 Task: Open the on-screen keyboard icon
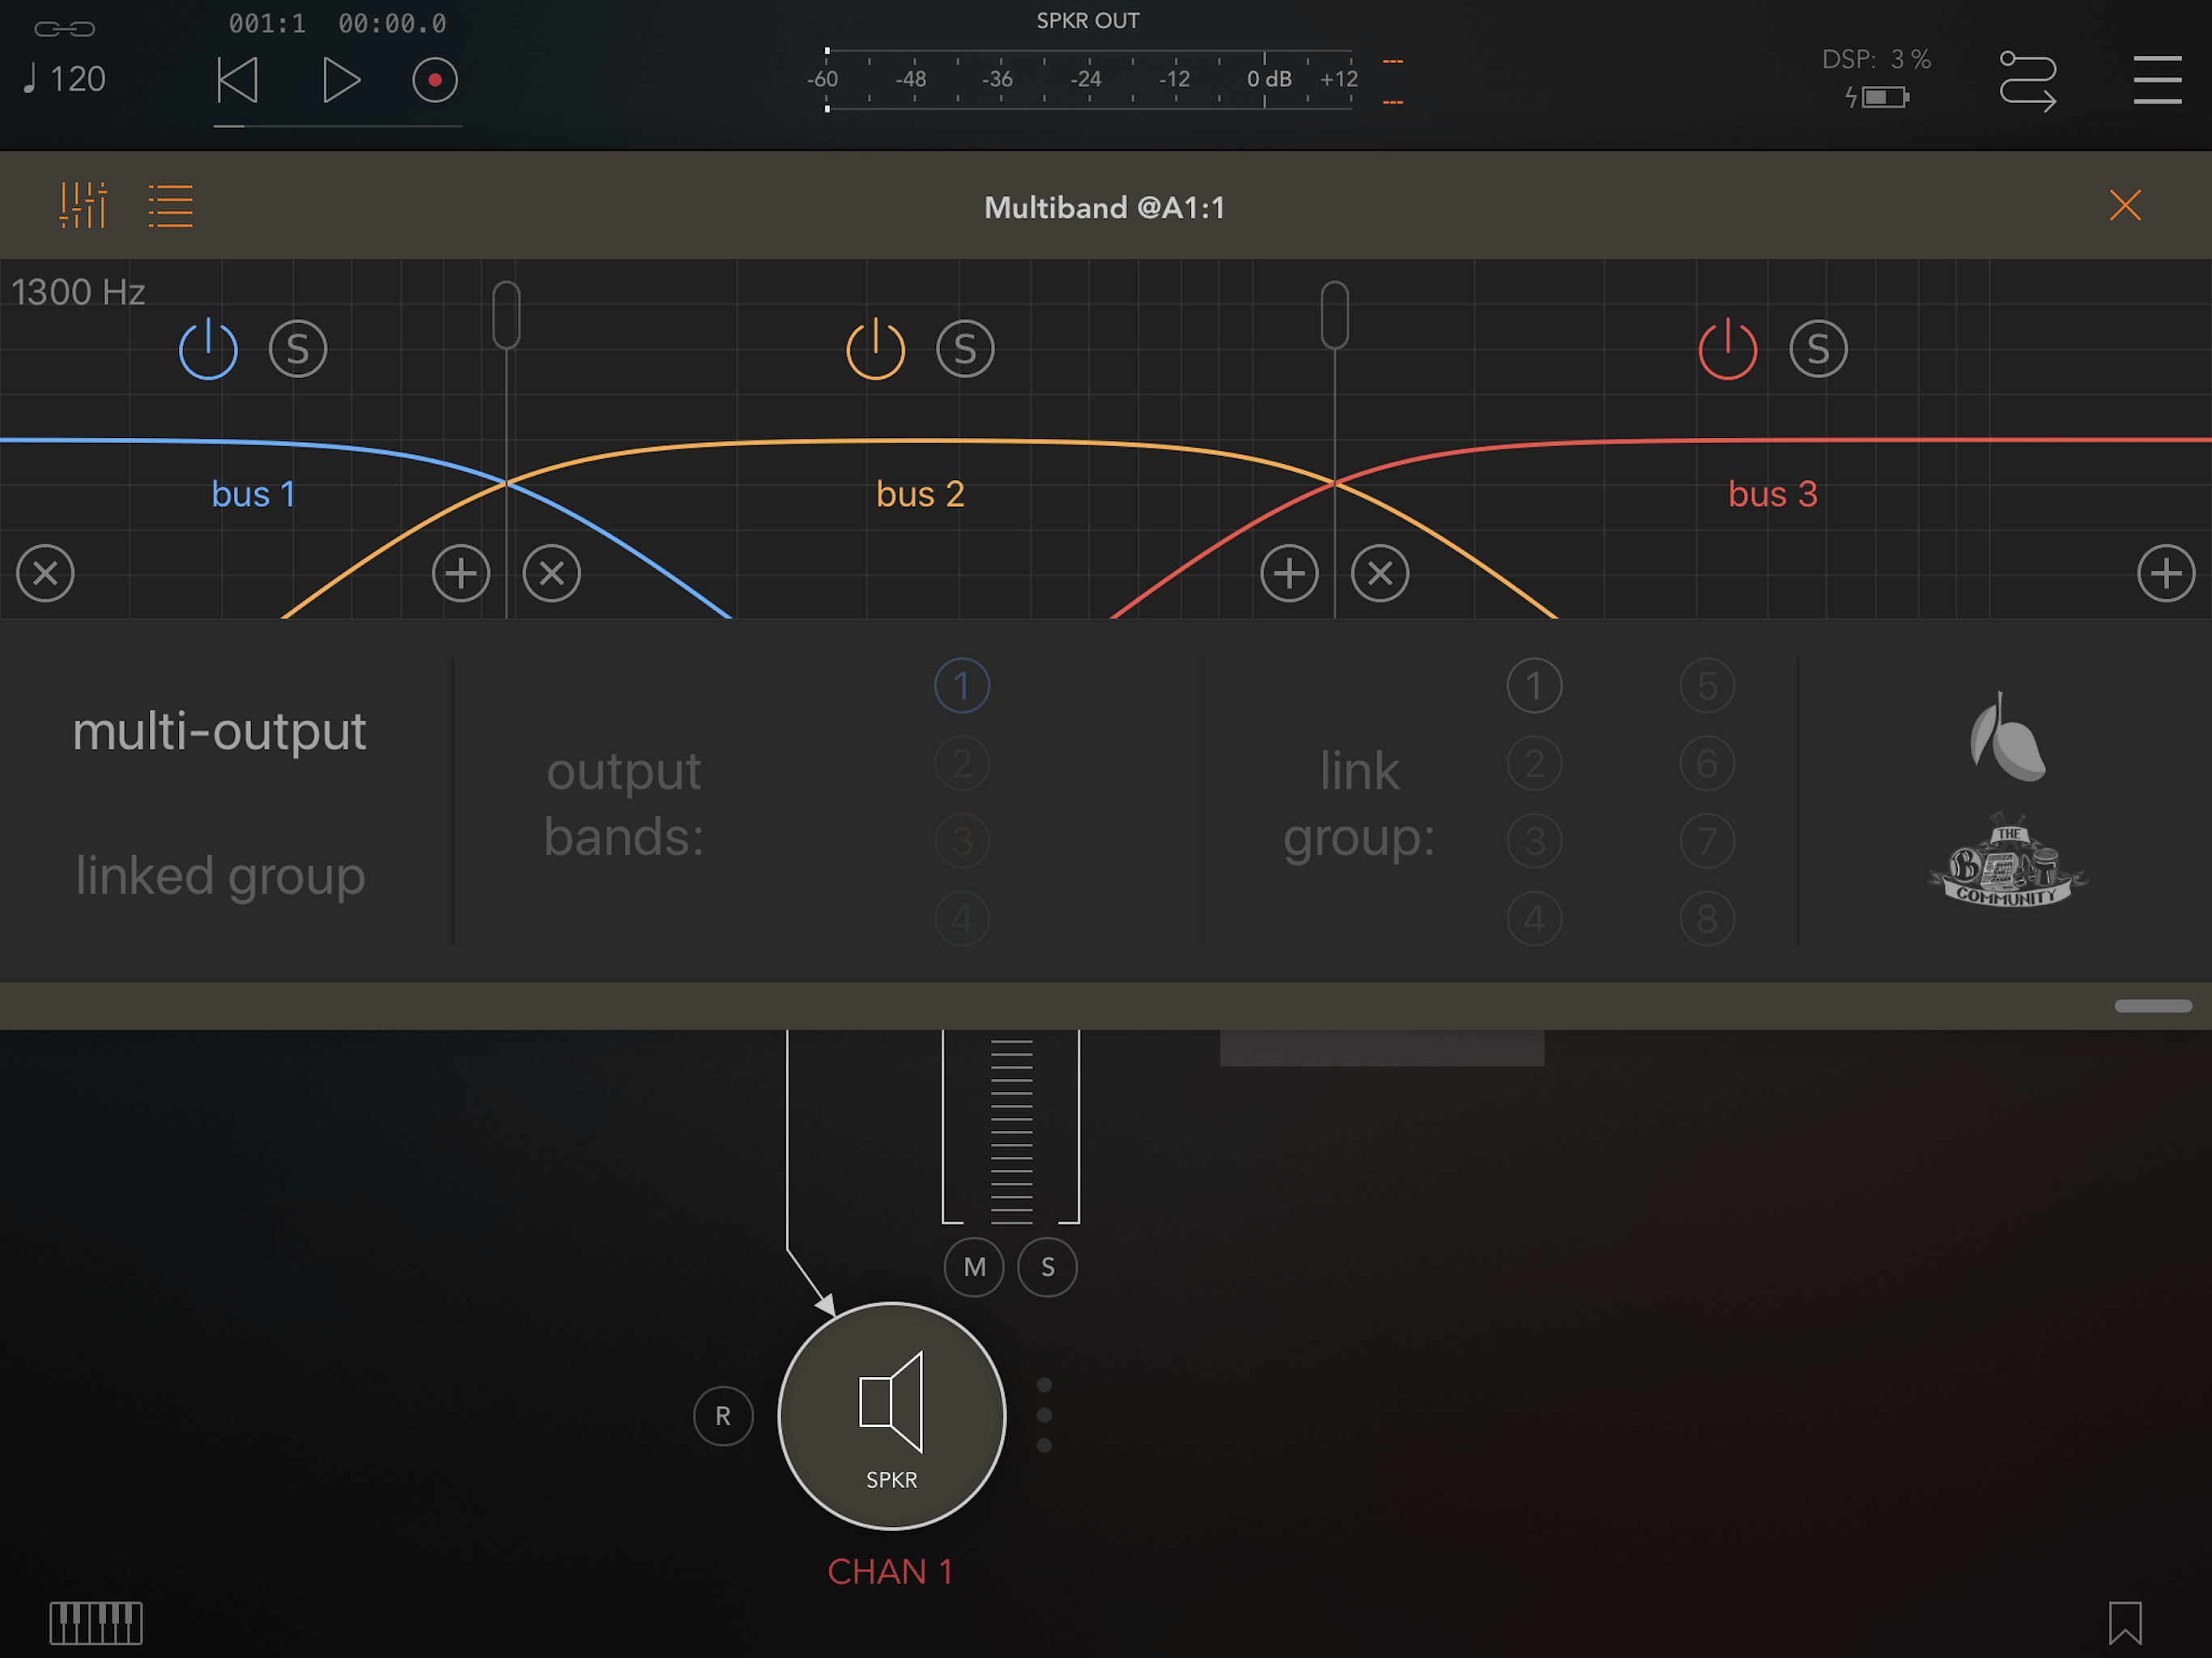(96, 1622)
